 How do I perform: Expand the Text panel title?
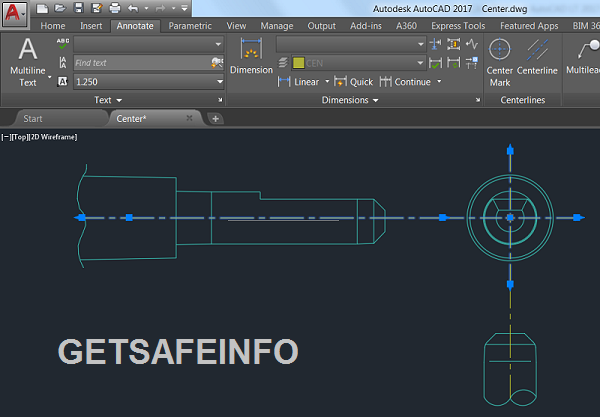pyautogui.click(x=108, y=100)
